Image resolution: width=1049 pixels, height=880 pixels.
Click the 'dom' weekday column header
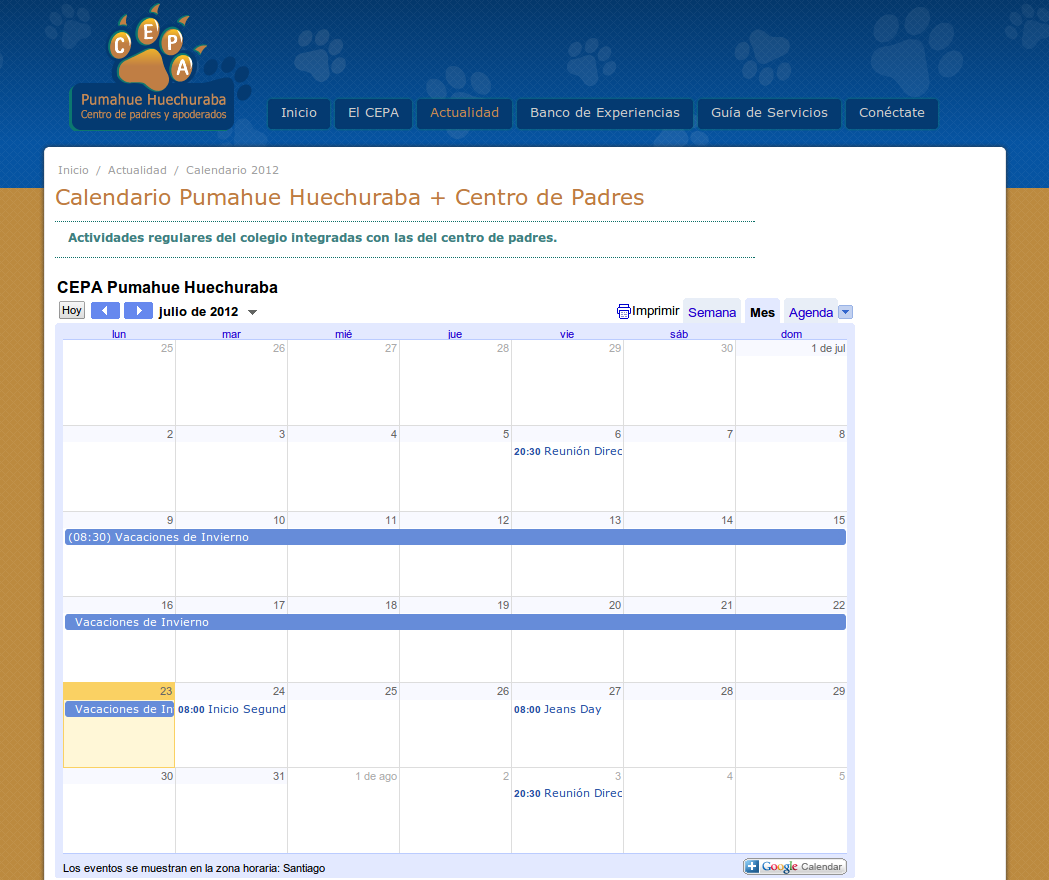pos(791,334)
